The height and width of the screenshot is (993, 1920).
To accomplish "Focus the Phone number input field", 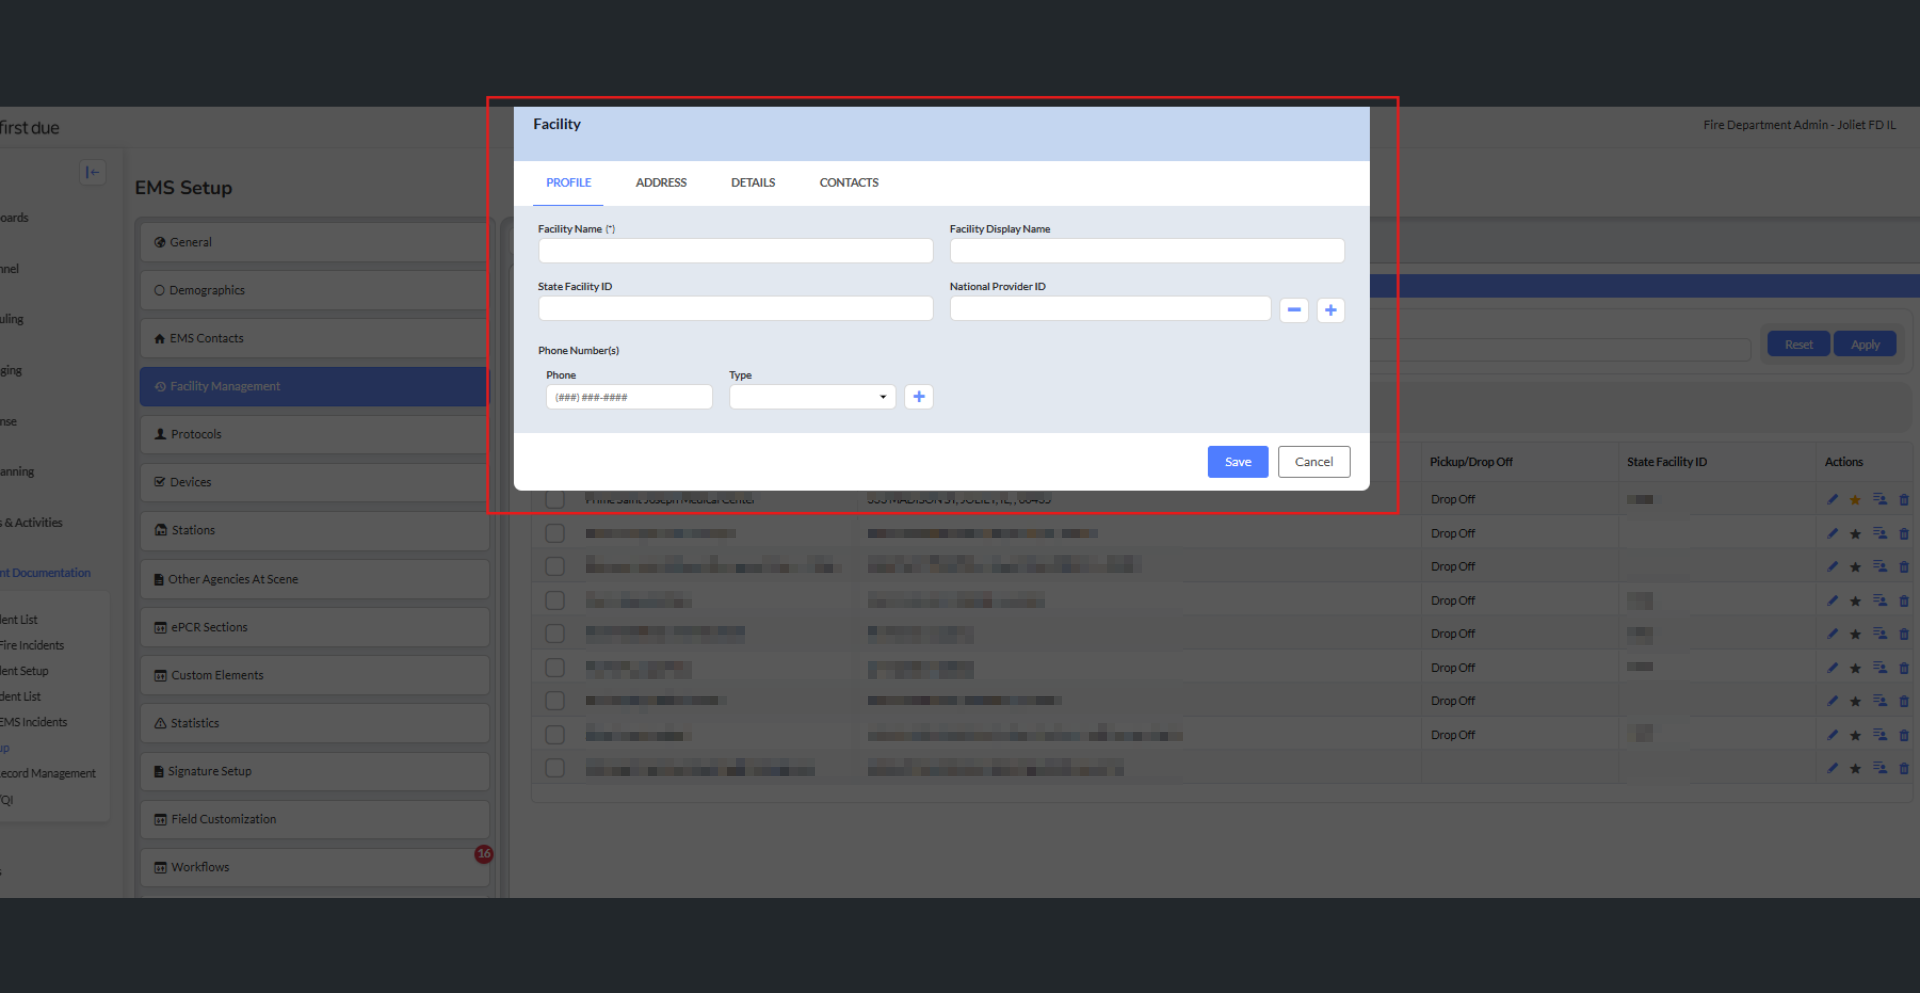I will [629, 397].
